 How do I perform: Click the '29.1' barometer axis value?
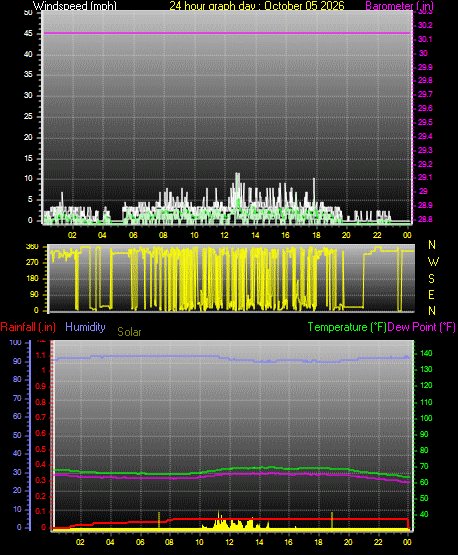(425, 177)
